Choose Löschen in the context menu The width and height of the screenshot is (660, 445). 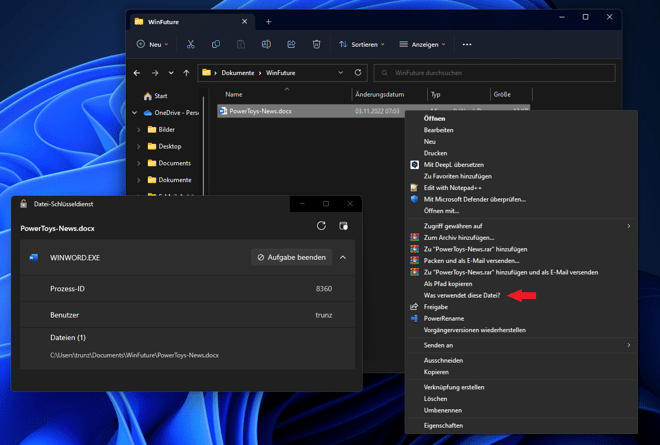[x=435, y=398]
